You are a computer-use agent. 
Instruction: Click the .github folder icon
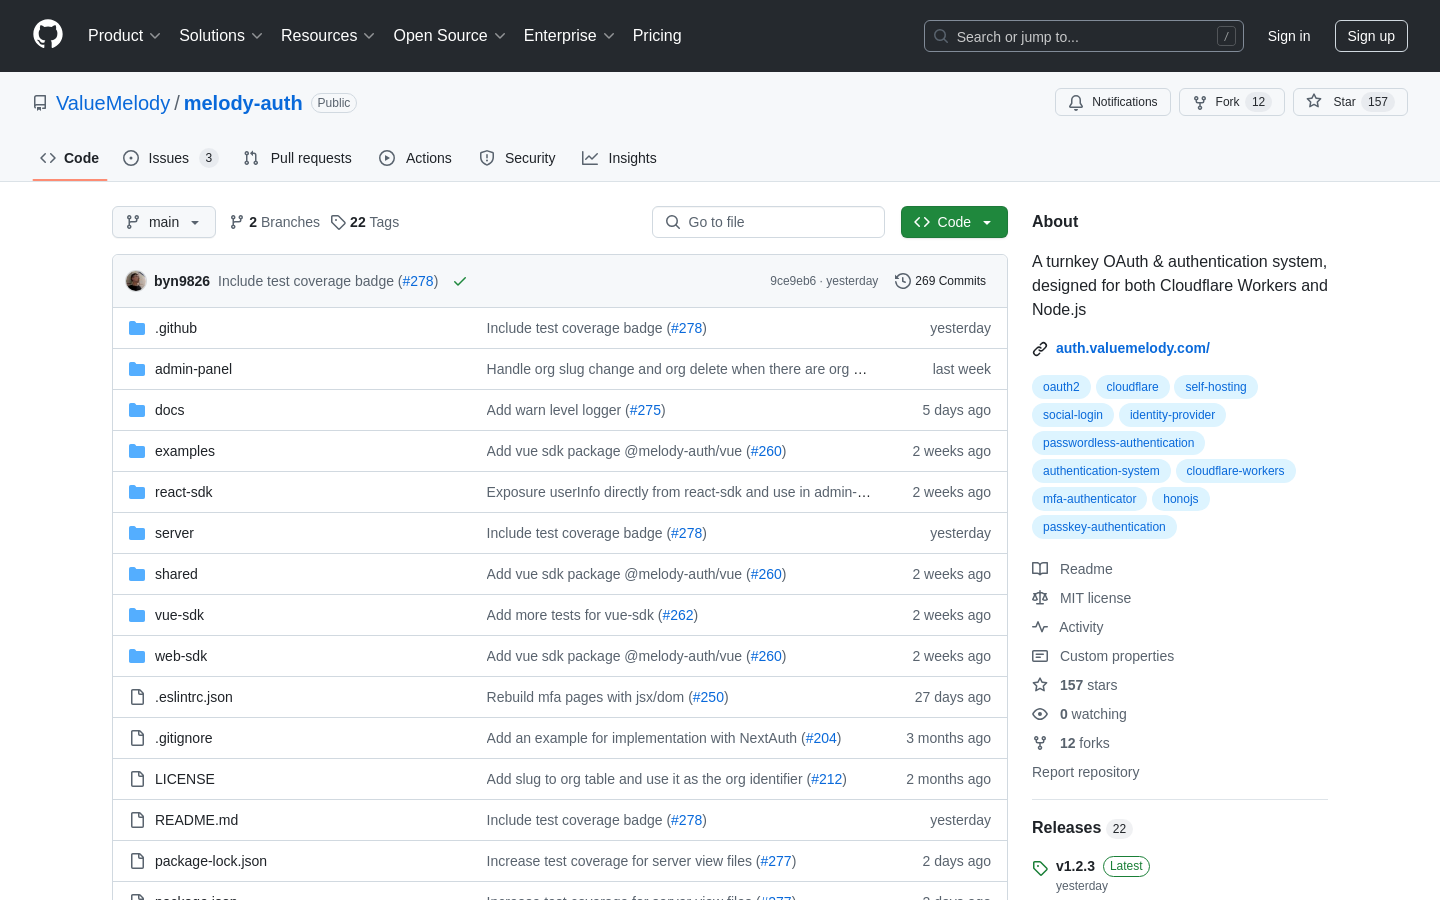coord(137,328)
